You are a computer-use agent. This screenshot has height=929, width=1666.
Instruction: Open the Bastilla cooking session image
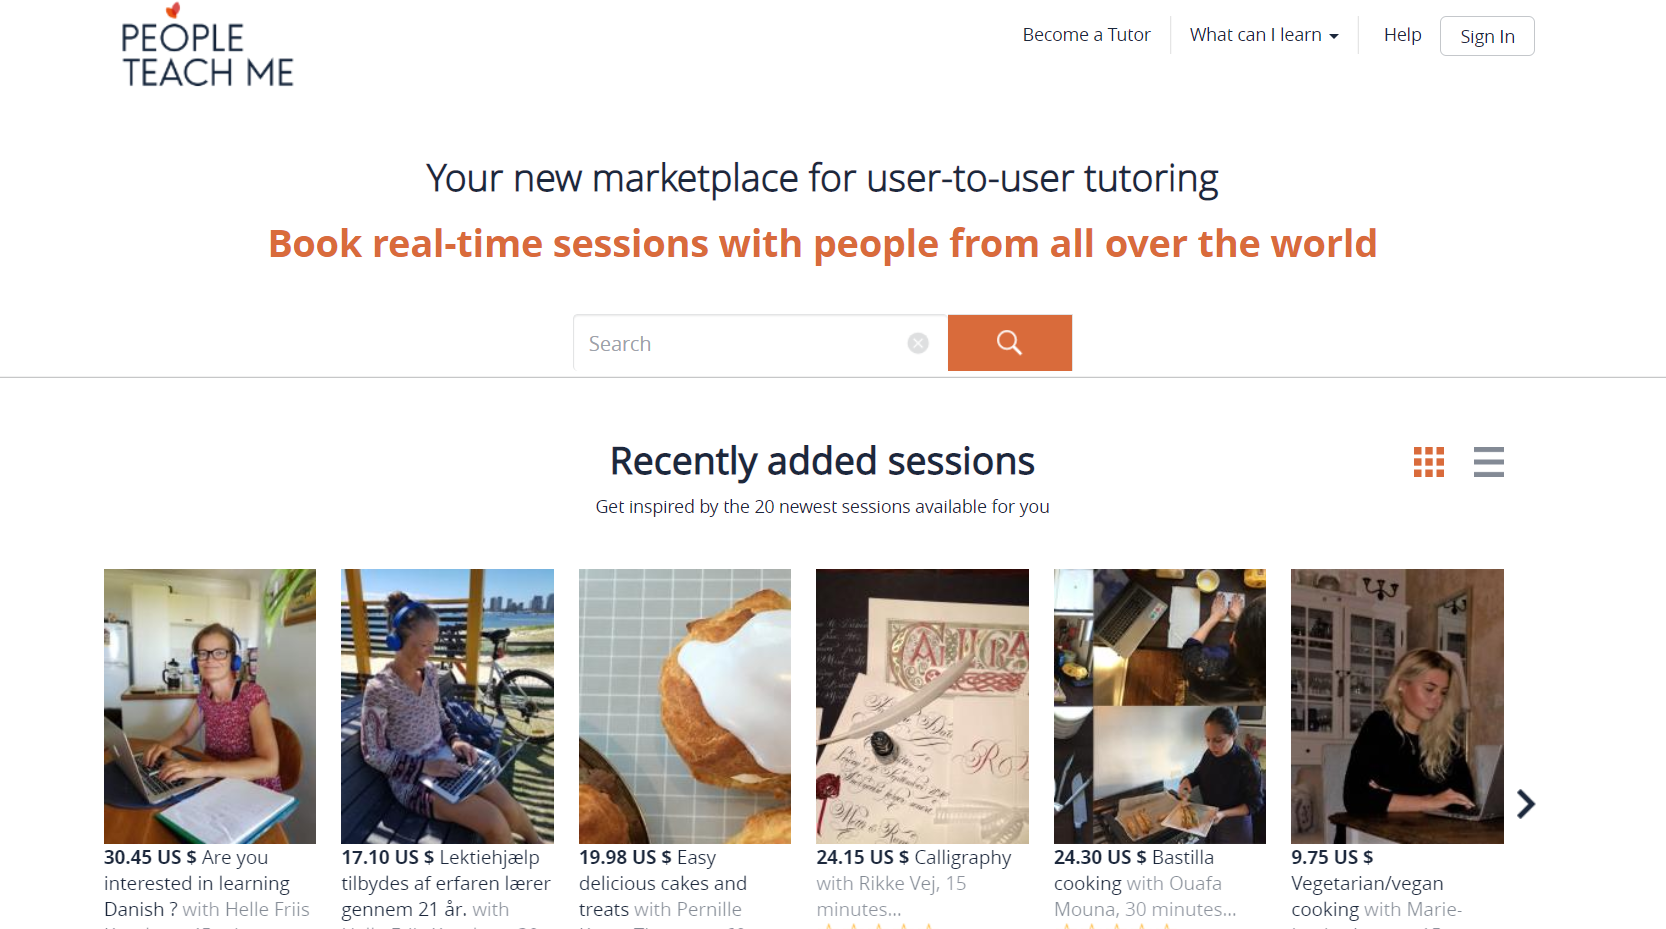pos(1160,706)
